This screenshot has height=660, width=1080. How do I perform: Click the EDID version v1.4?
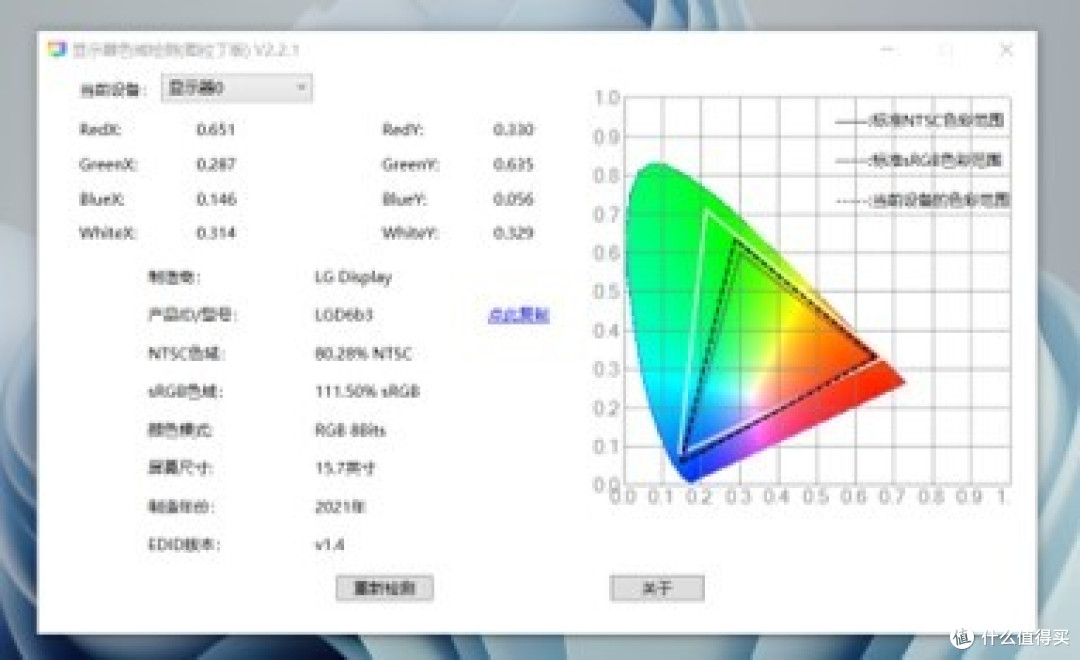pyautogui.click(x=329, y=544)
